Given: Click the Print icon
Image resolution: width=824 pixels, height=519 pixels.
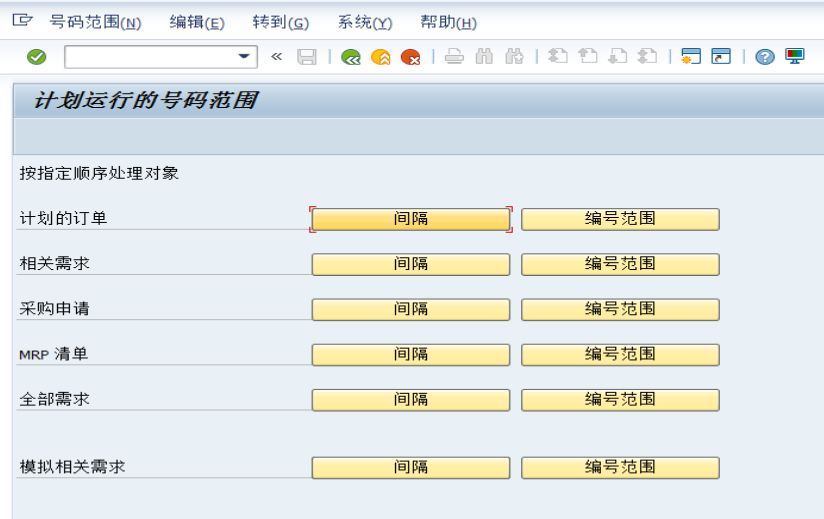Looking at the screenshot, I should click(454, 56).
